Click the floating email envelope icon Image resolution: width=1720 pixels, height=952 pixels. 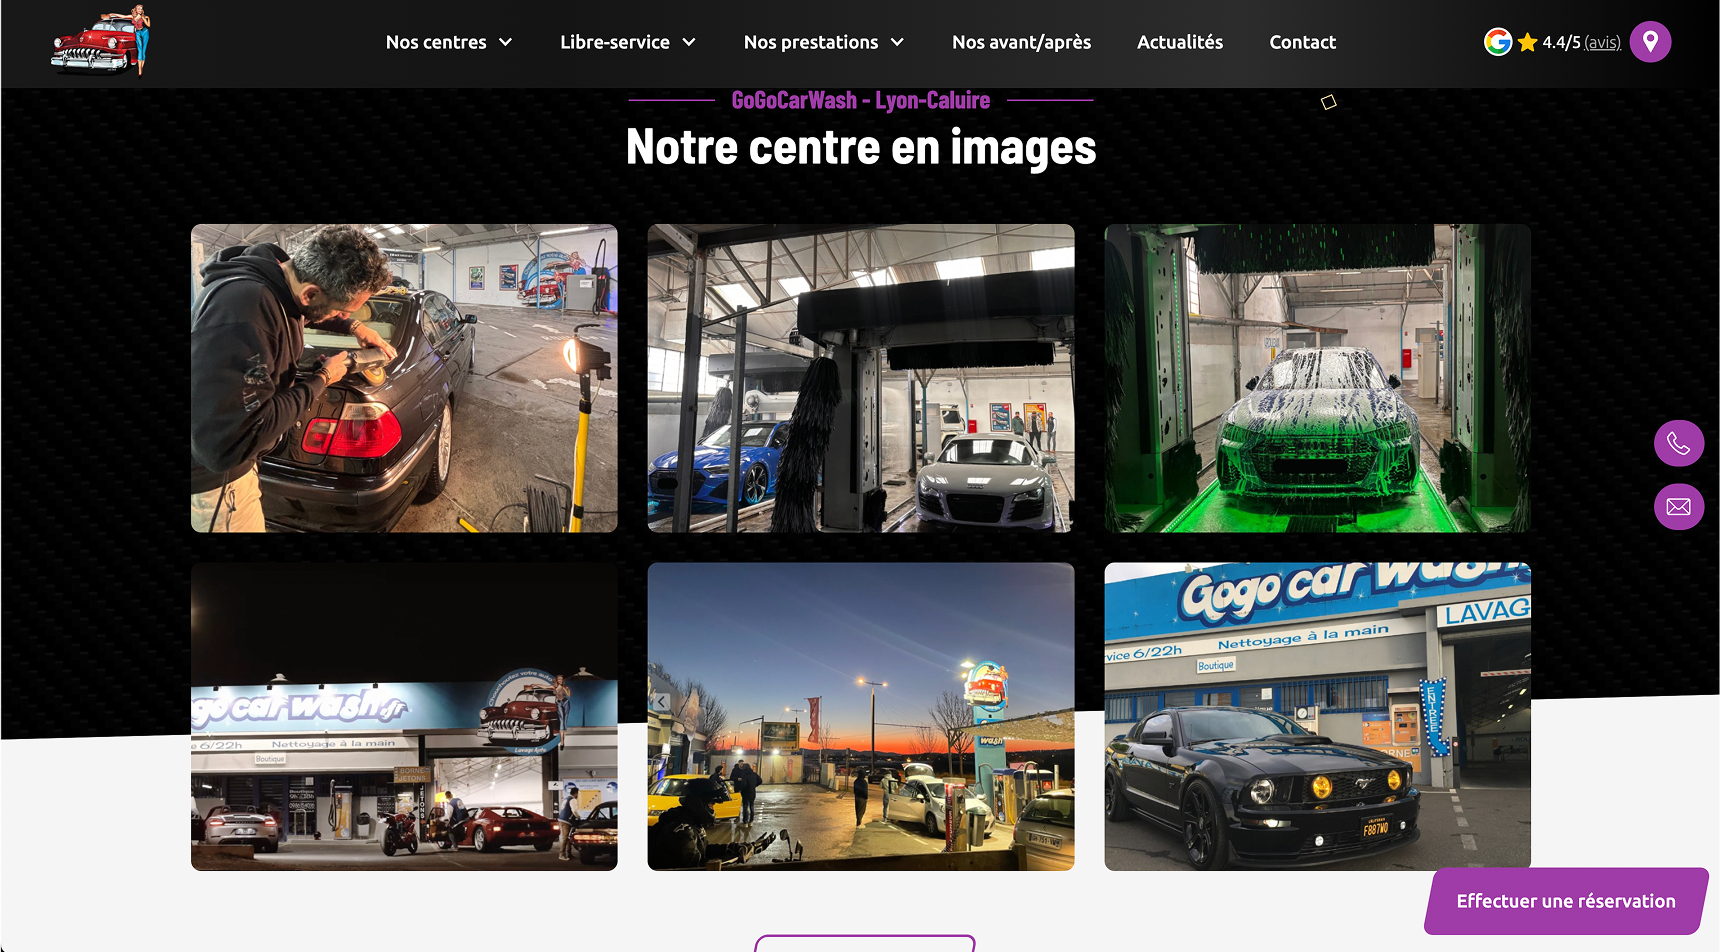point(1678,507)
